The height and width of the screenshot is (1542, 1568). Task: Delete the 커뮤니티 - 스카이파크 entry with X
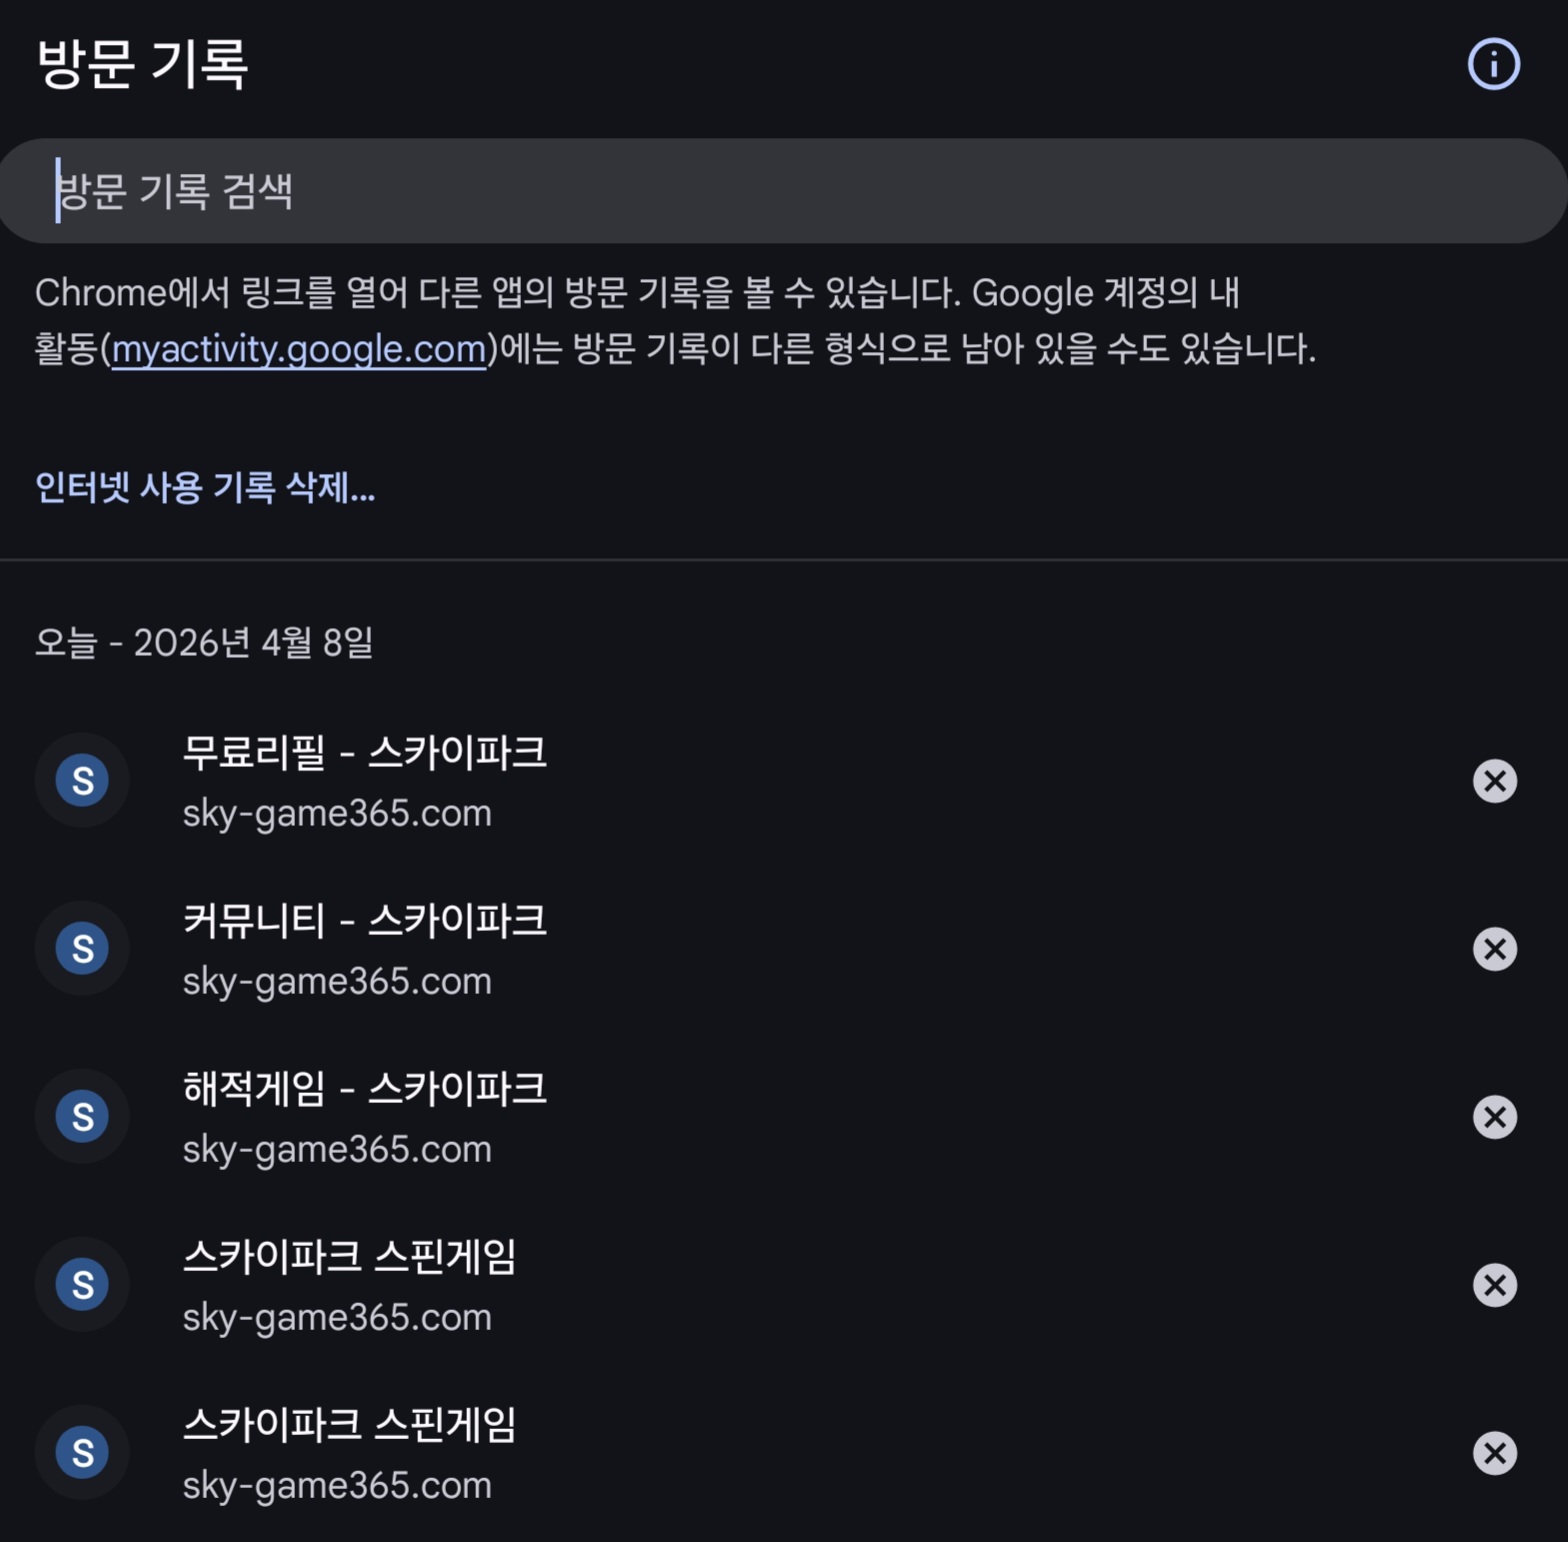[x=1494, y=949]
